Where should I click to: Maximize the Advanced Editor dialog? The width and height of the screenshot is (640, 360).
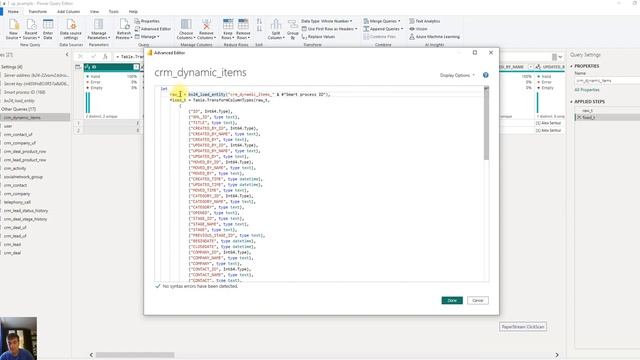[475, 53]
